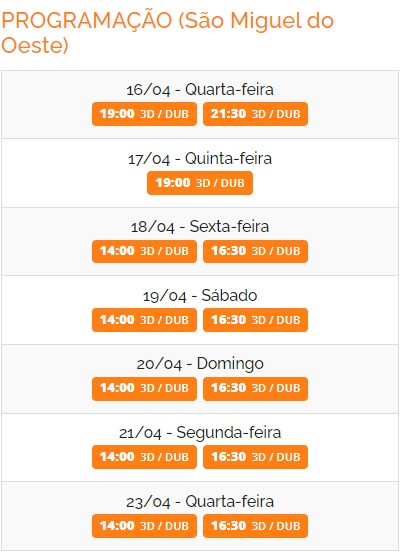Viewport: 400px width, 552px height.
Task: Choose the 14:00 session on 20/04 Domingo
Action: [x=144, y=389]
